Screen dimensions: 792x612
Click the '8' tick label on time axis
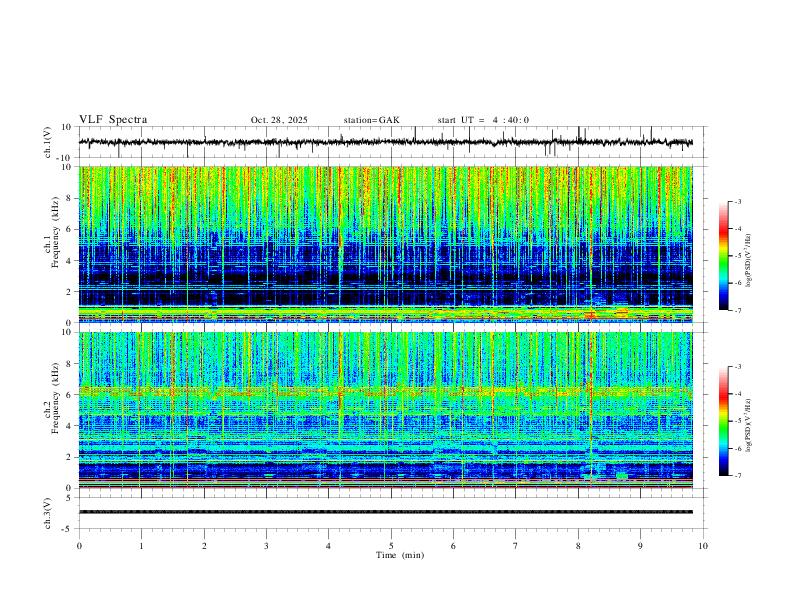tap(578, 546)
